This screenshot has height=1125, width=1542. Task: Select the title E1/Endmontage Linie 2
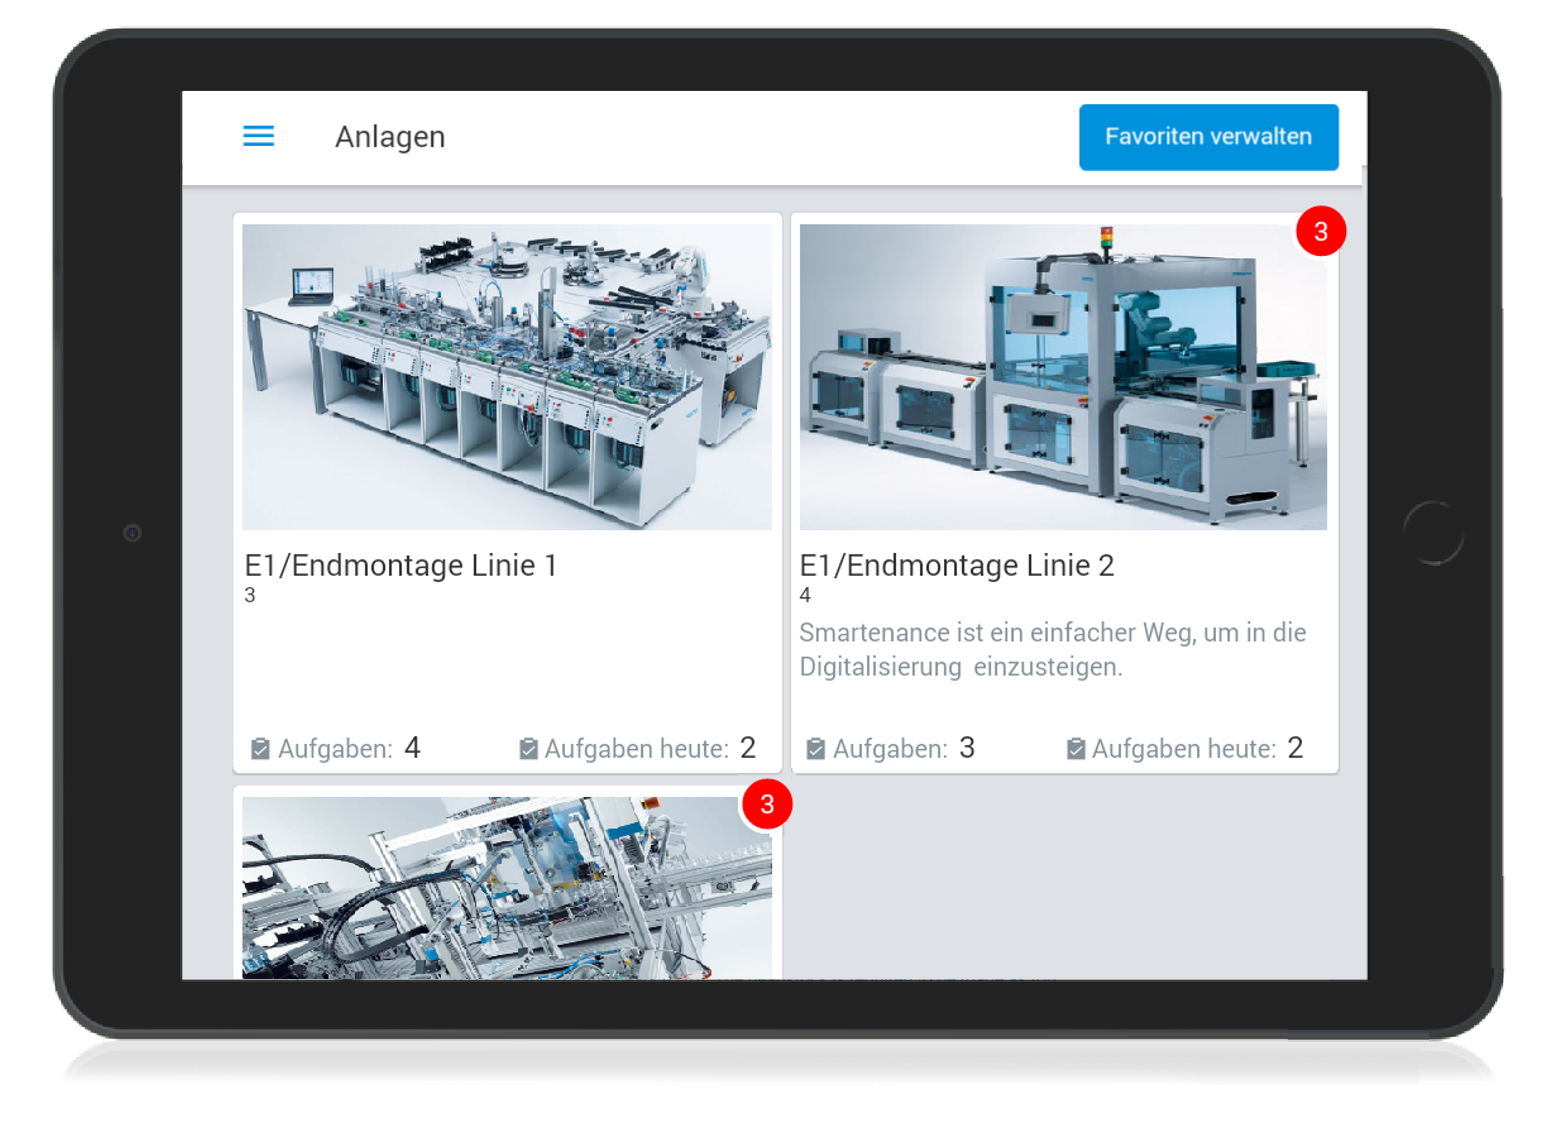(x=956, y=565)
